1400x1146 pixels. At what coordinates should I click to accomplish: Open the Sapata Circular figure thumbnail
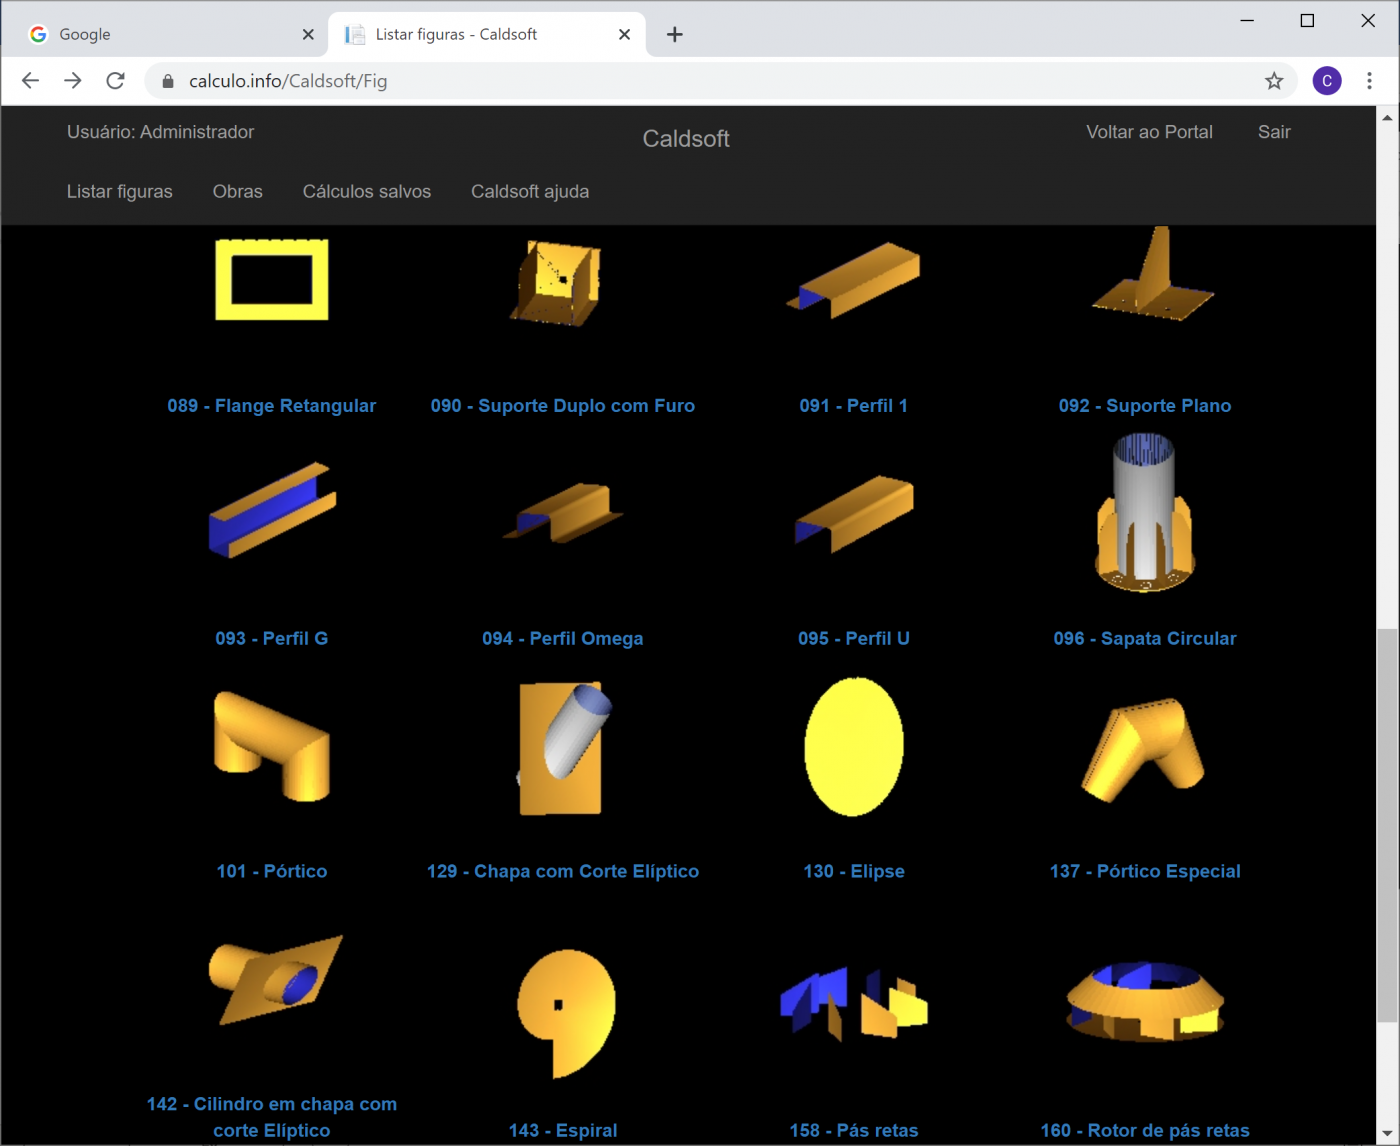click(1144, 513)
